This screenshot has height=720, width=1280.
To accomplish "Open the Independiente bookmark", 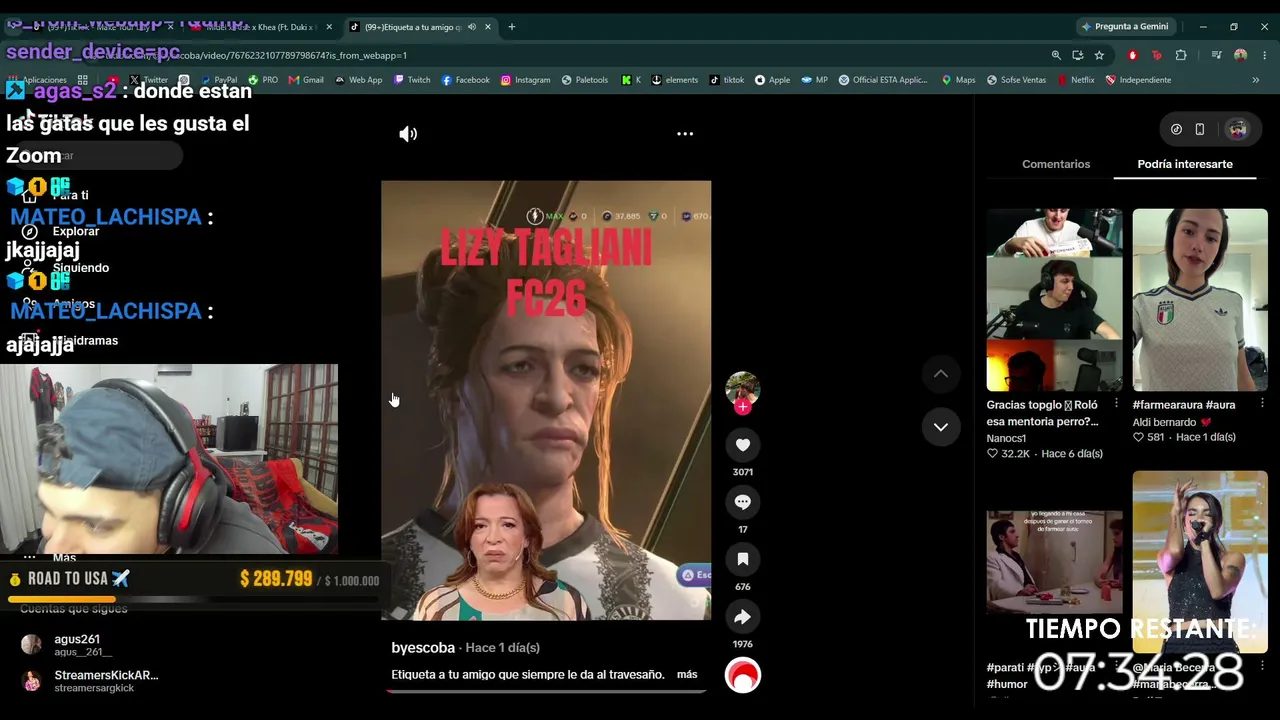I will [x=1138, y=80].
